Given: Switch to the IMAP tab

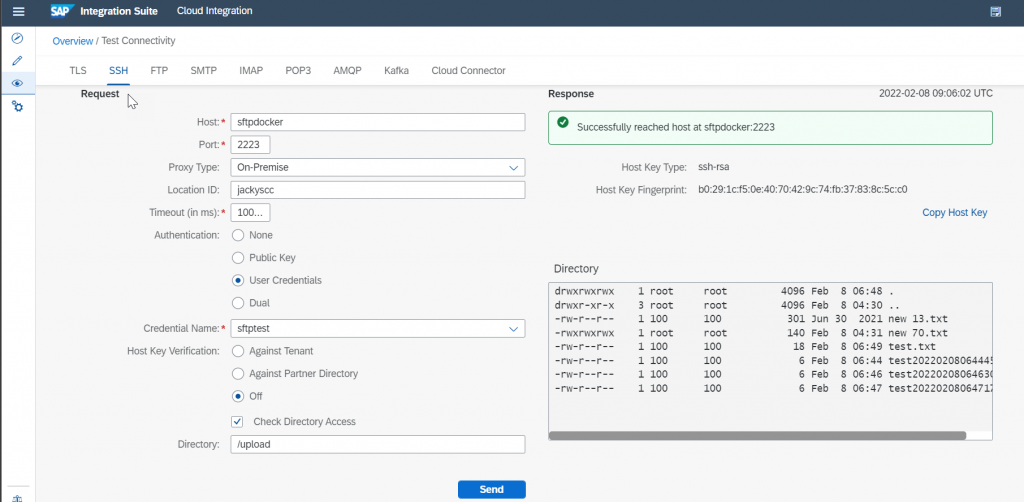Looking at the screenshot, I should tap(251, 71).
